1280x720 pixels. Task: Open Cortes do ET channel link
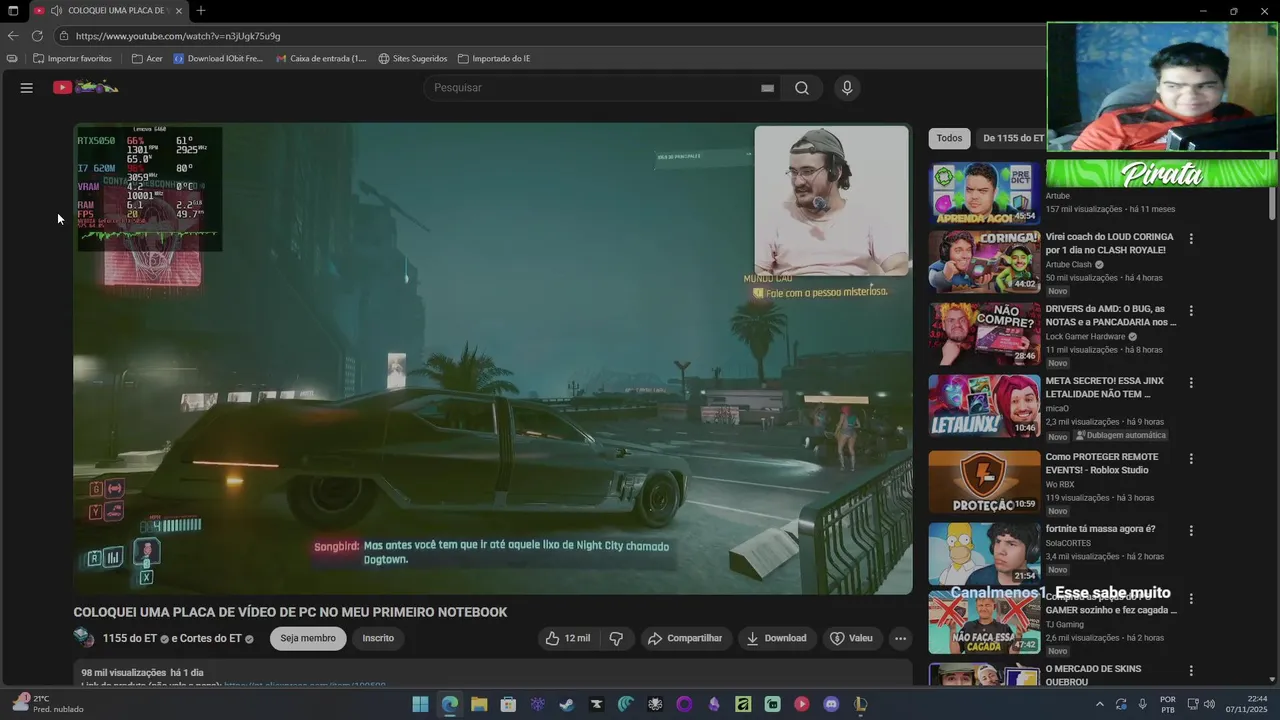(211, 638)
